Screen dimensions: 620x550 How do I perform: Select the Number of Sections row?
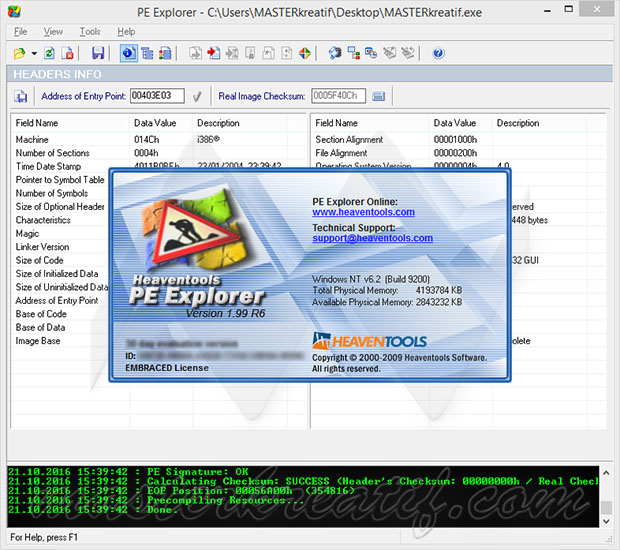coord(158,153)
